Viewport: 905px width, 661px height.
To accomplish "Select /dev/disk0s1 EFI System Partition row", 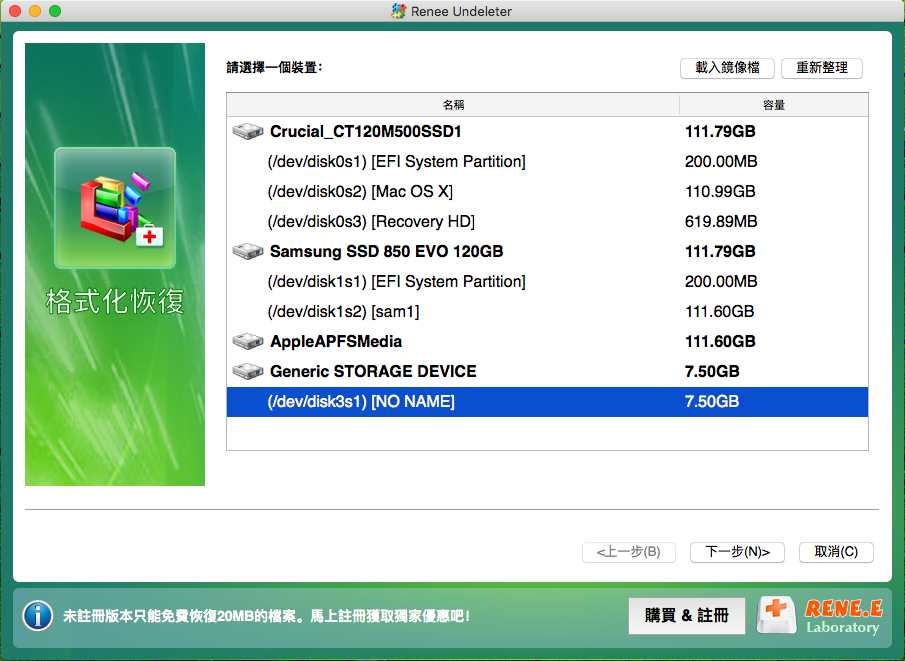I will (547, 162).
